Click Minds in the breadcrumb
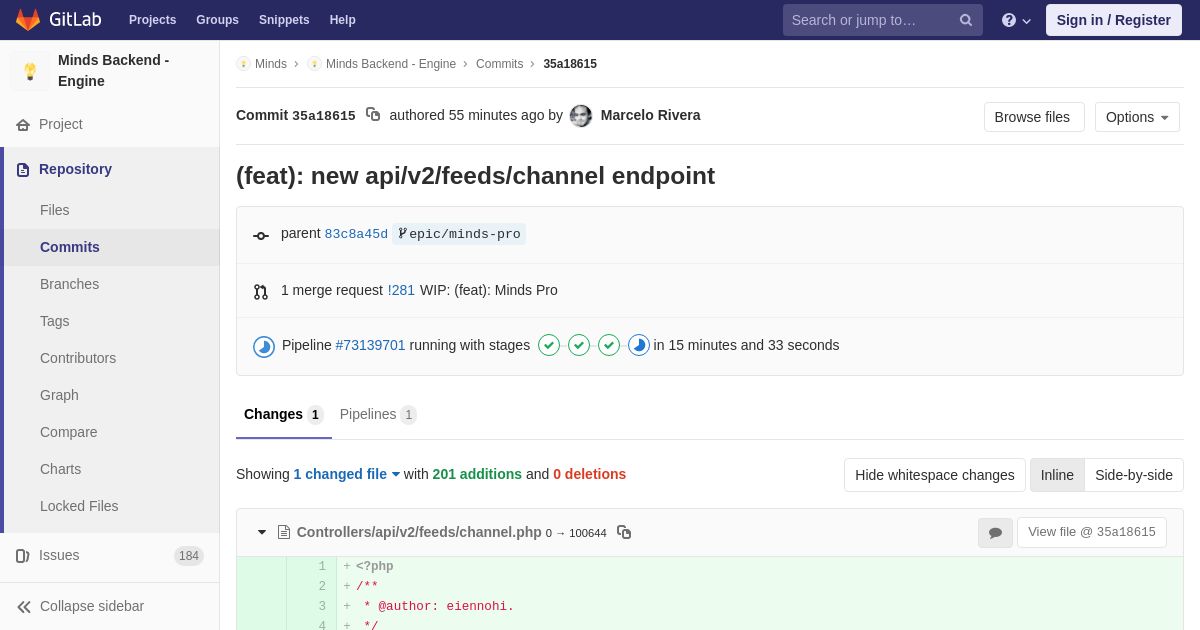 coord(271,64)
